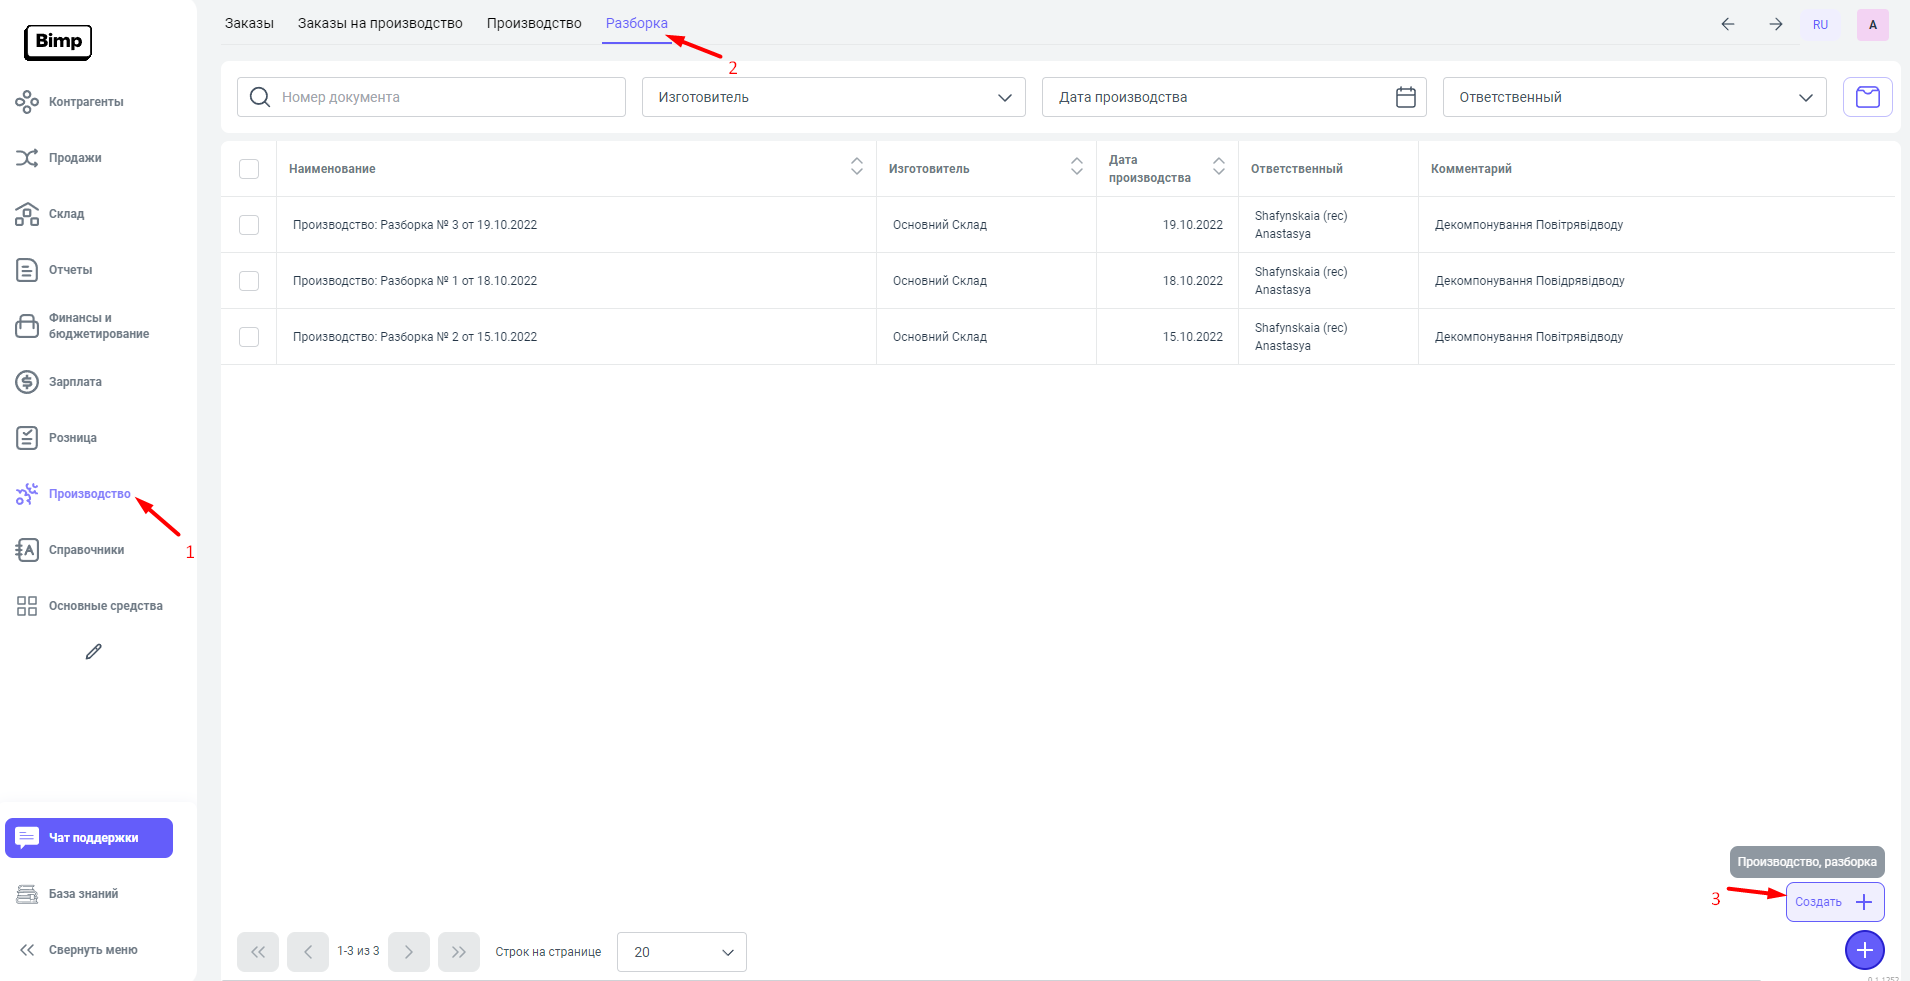Click the pencil edit menu icon

click(94, 652)
